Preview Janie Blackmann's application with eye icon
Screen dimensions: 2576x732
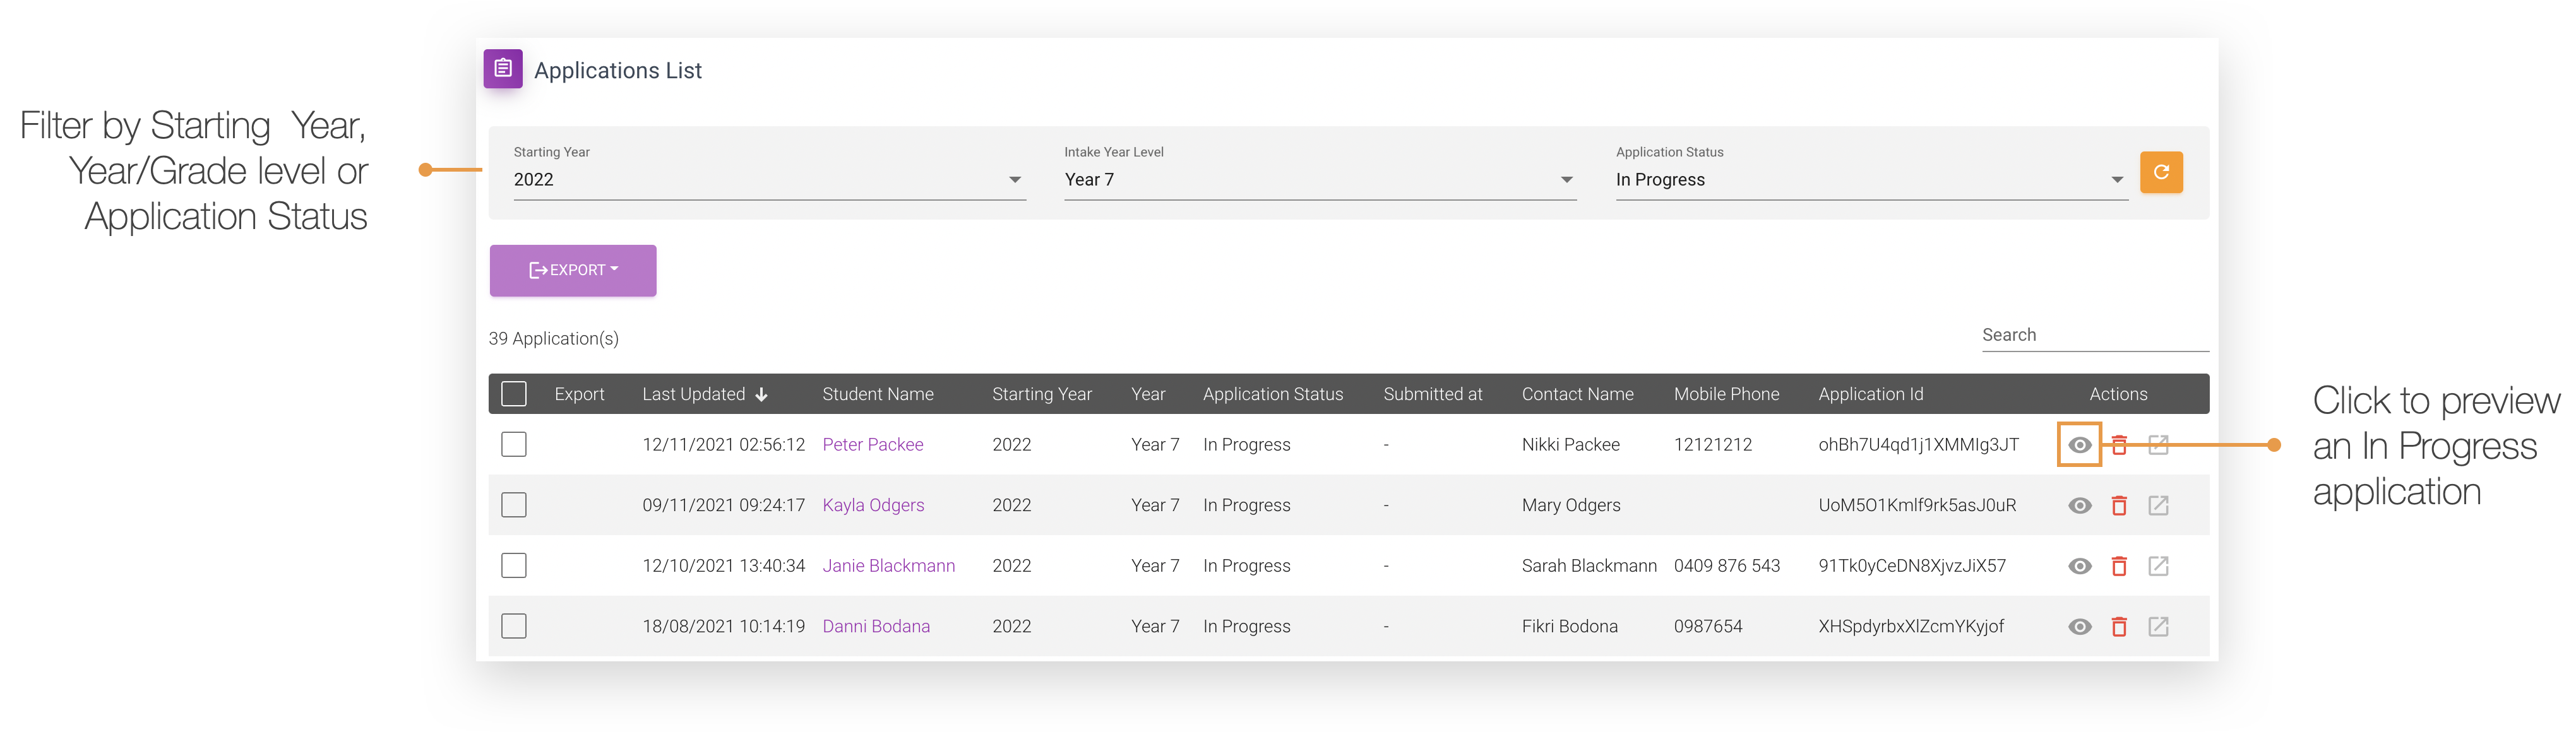coord(2079,566)
